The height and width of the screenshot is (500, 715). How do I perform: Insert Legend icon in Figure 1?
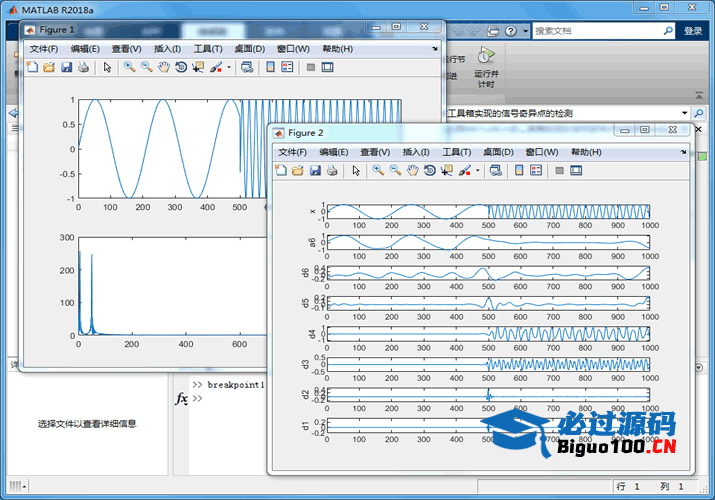pos(287,67)
